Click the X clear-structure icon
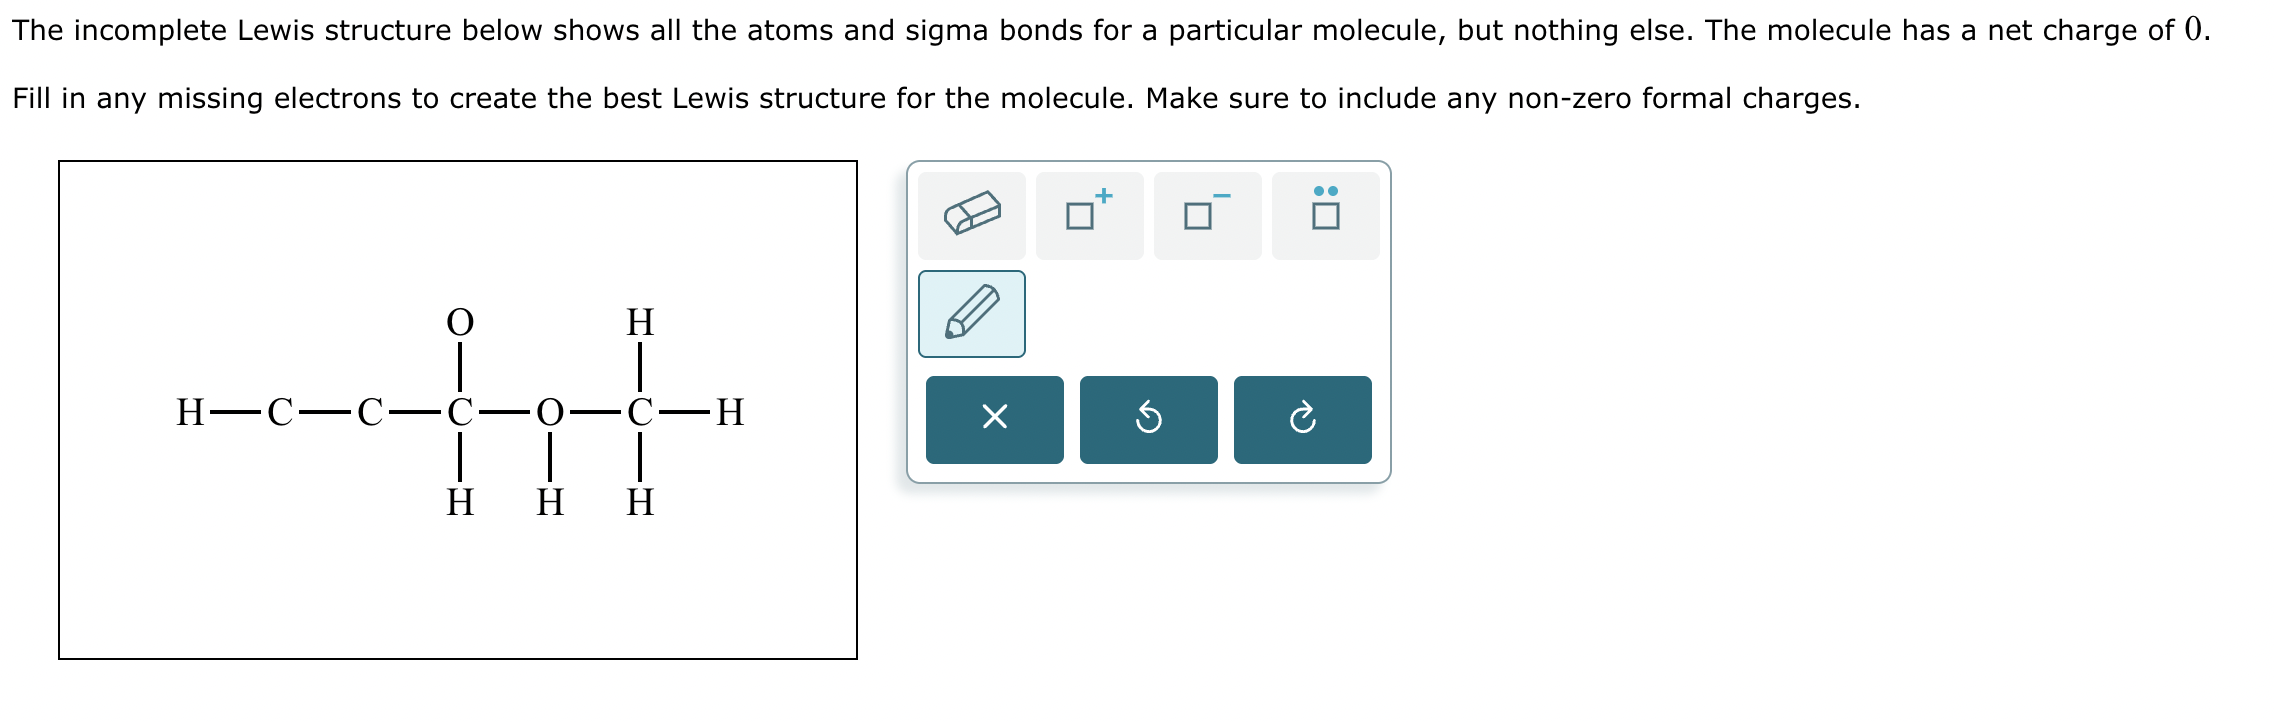Image resolution: width=2274 pixels, height=722 pixels. (995, 420)
